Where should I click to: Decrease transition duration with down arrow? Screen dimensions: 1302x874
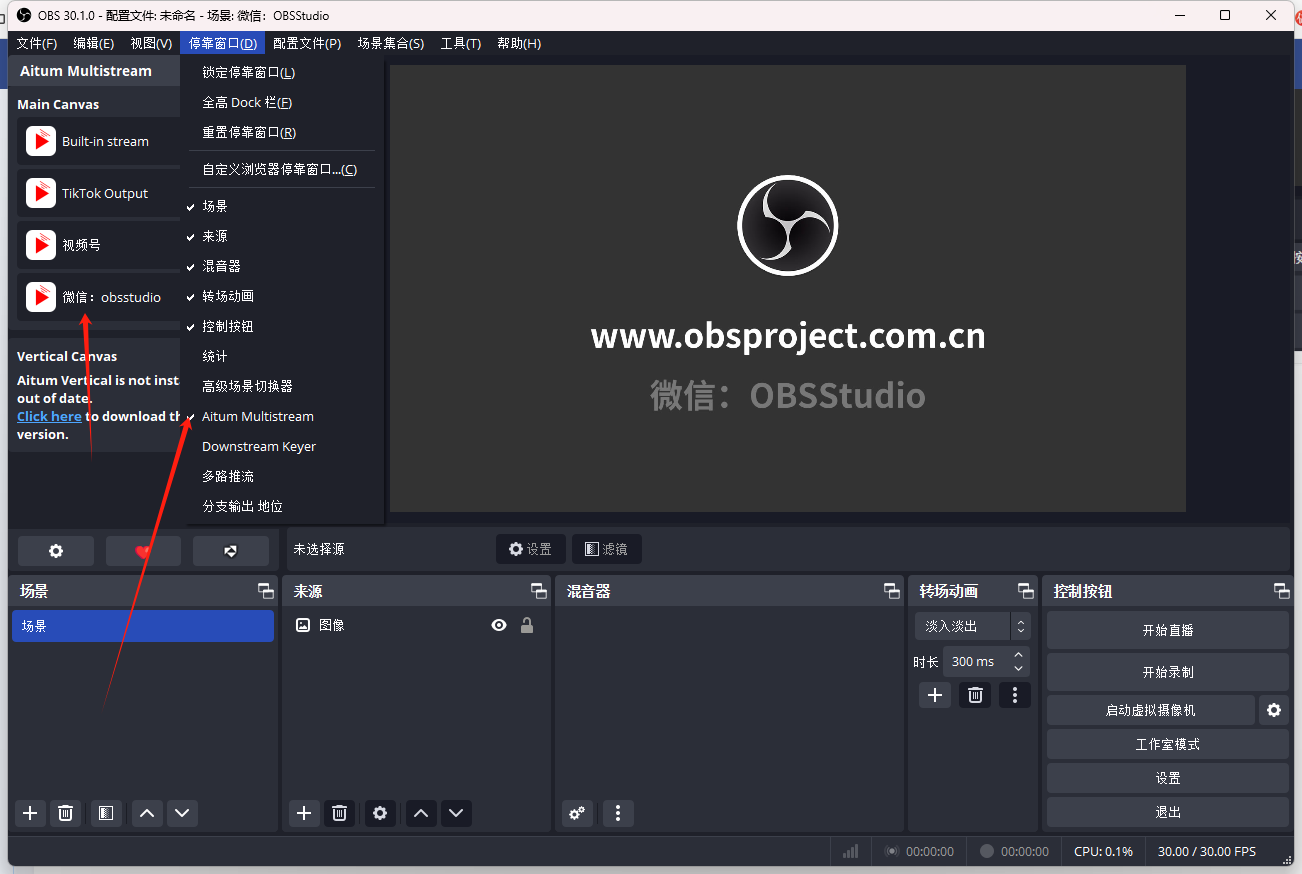pos(1019,668)
